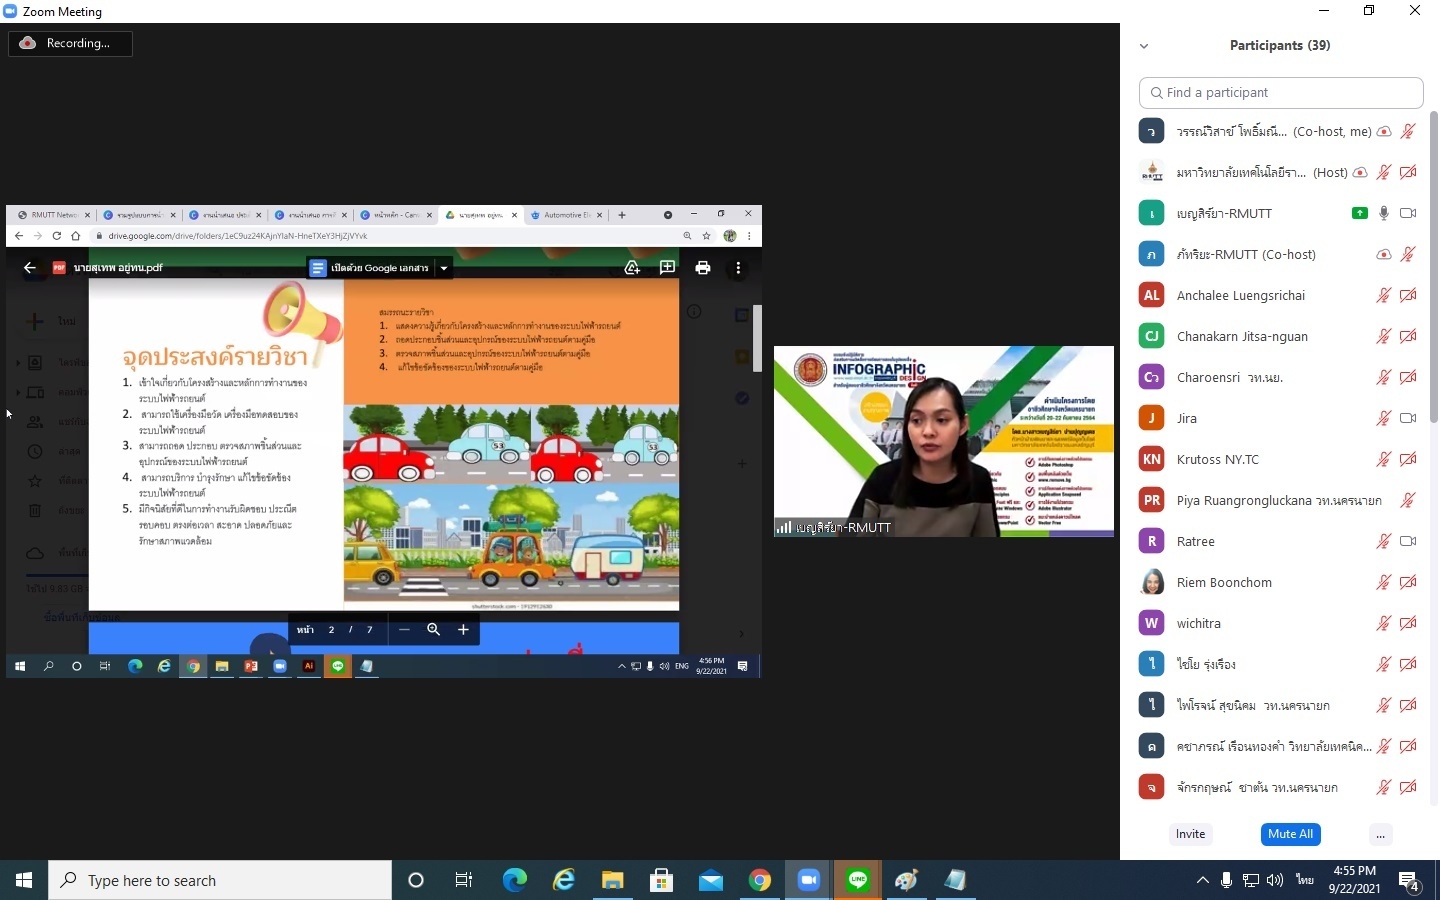Image resolution: width=1440 pixels, height=900 pixels.
Task: Show hidden icons in the system tray
Action: click(1202, 880)
